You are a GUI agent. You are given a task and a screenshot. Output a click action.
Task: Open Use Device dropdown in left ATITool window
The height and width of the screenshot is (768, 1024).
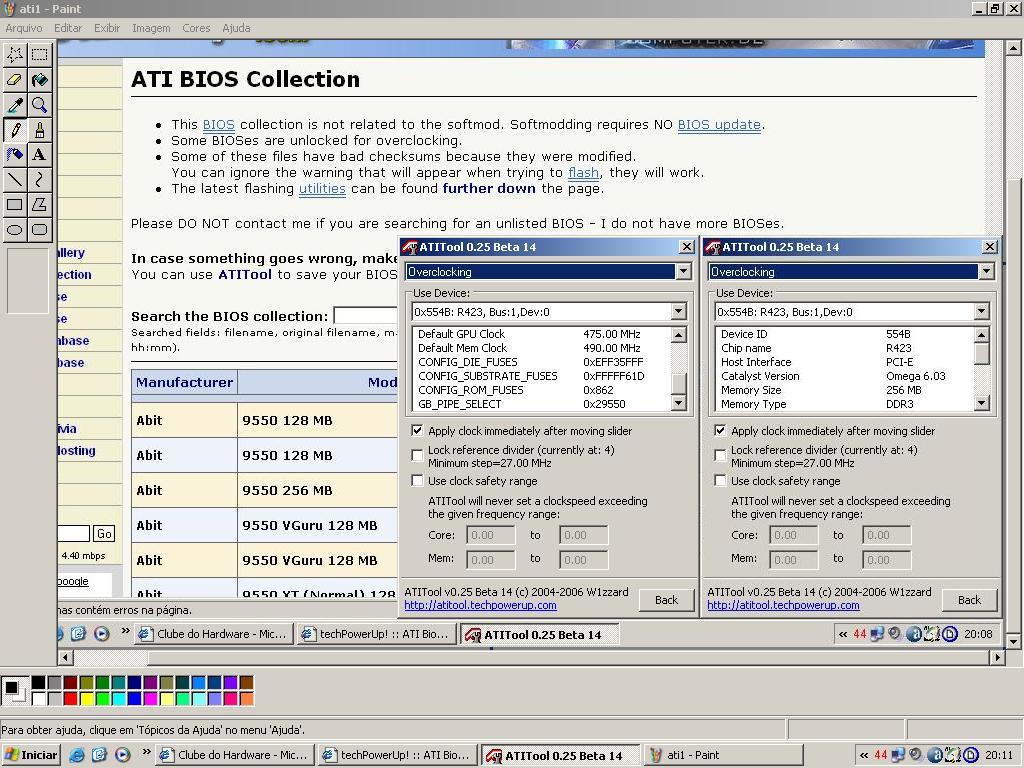pos(679,312)
